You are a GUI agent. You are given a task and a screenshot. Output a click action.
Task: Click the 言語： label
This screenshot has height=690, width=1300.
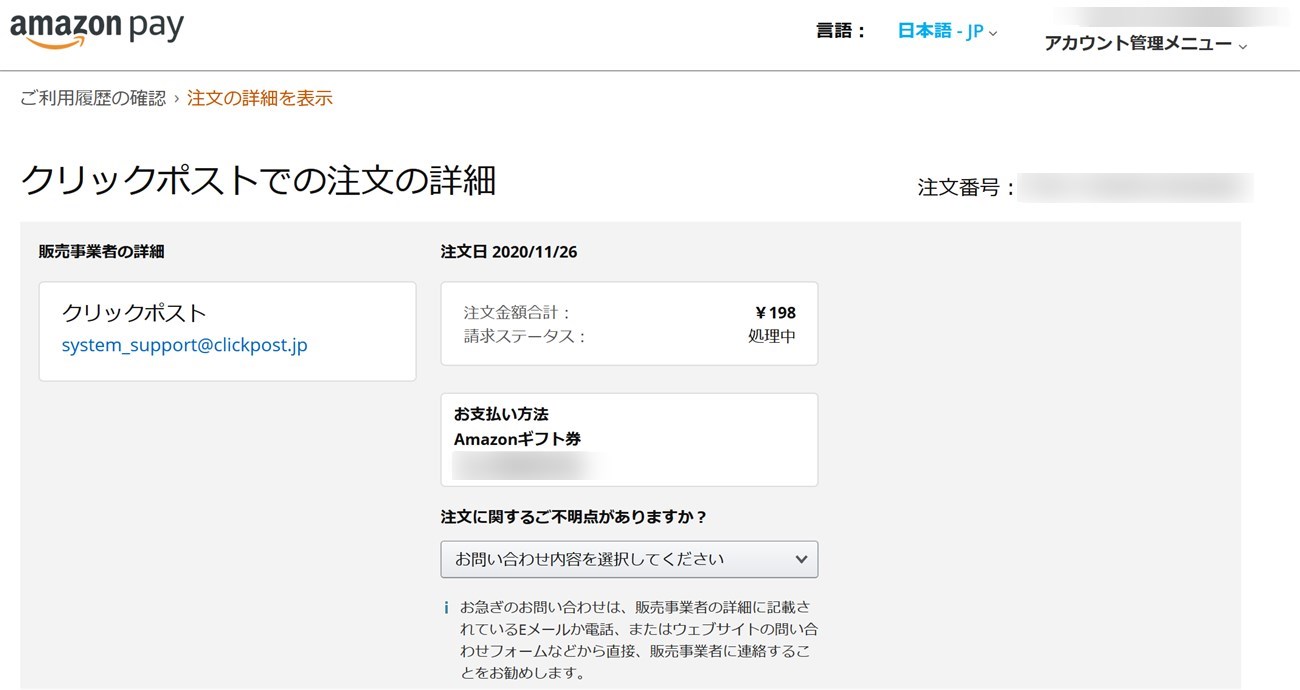click(841, 31)
